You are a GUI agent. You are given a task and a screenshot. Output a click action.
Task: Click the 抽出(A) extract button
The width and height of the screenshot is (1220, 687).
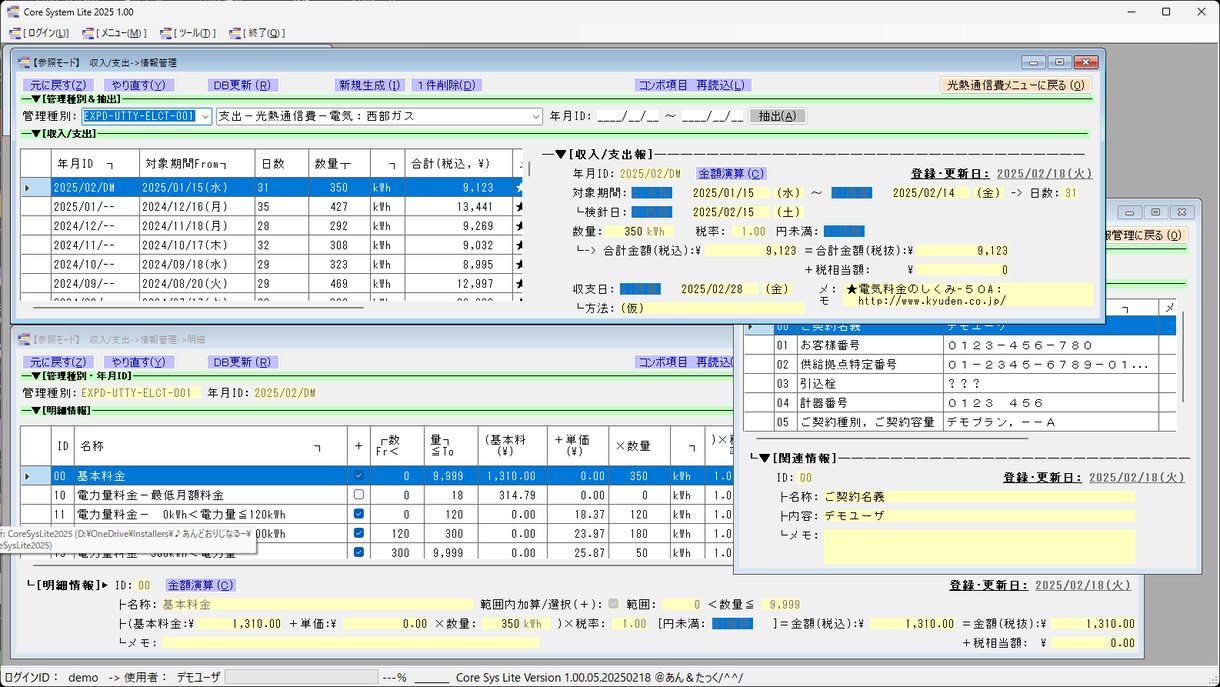pos(777,116)
